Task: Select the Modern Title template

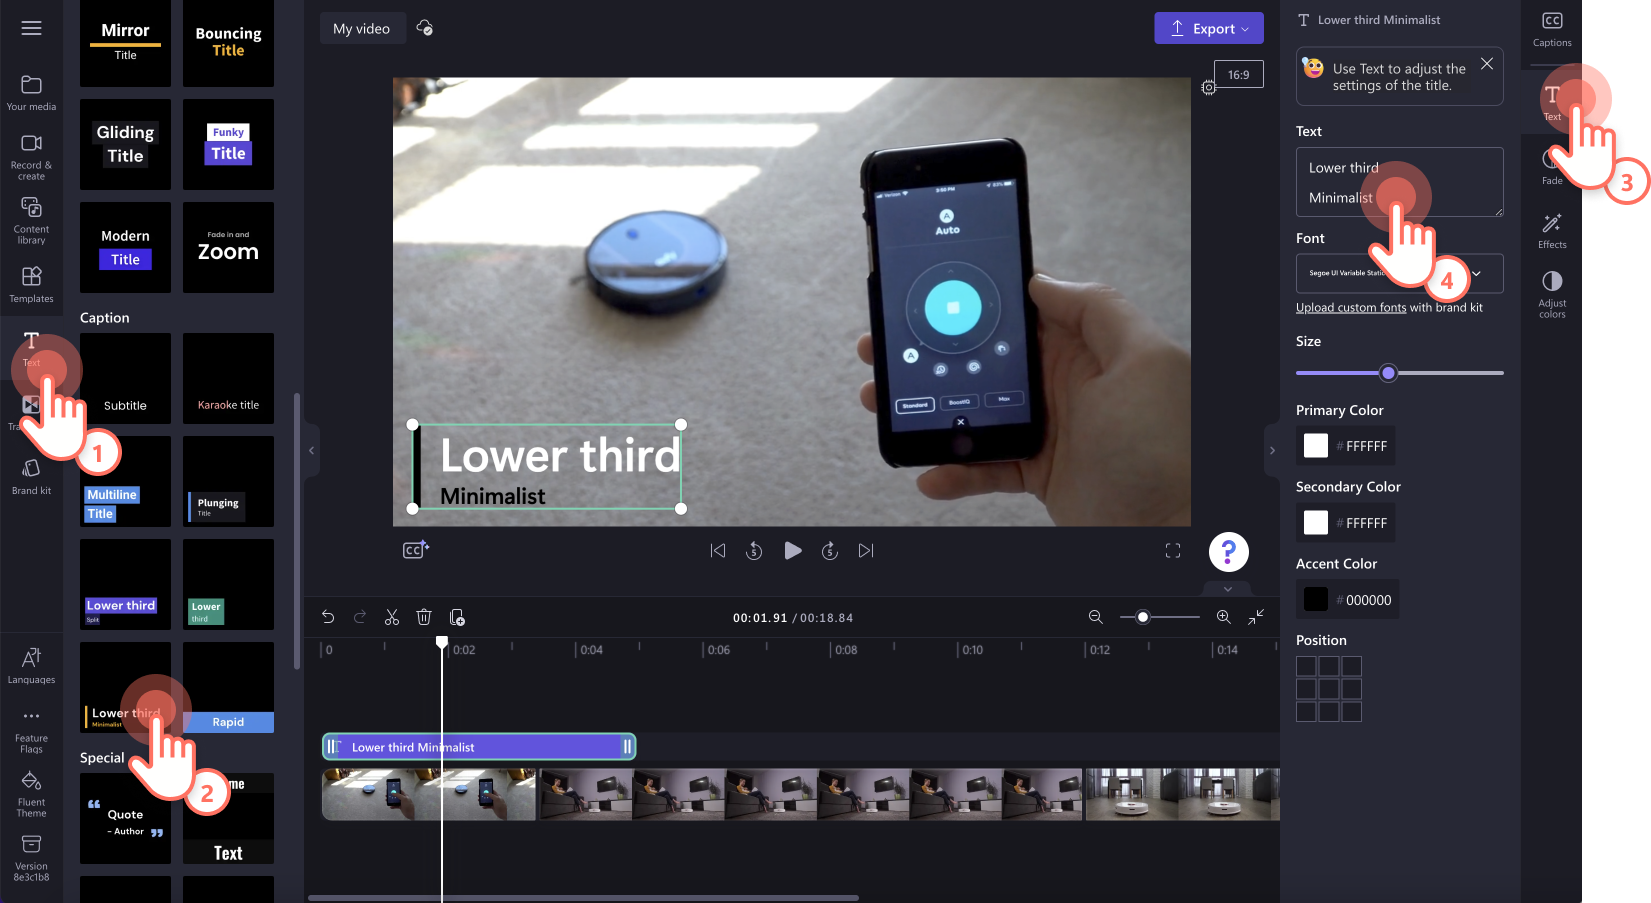Action: click(x=125, y=247)
